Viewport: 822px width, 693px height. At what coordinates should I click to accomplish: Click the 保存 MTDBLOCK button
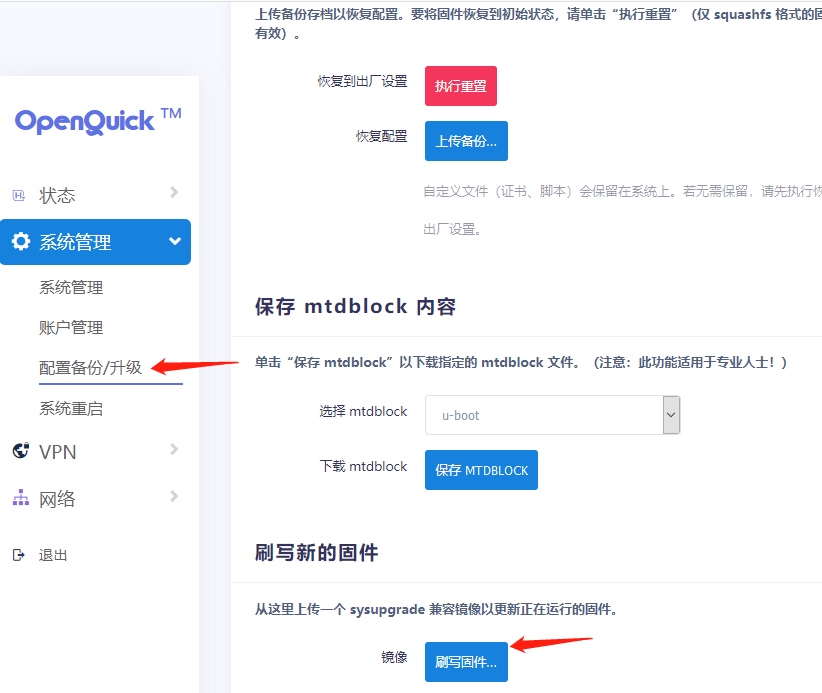tap(481, 470)
